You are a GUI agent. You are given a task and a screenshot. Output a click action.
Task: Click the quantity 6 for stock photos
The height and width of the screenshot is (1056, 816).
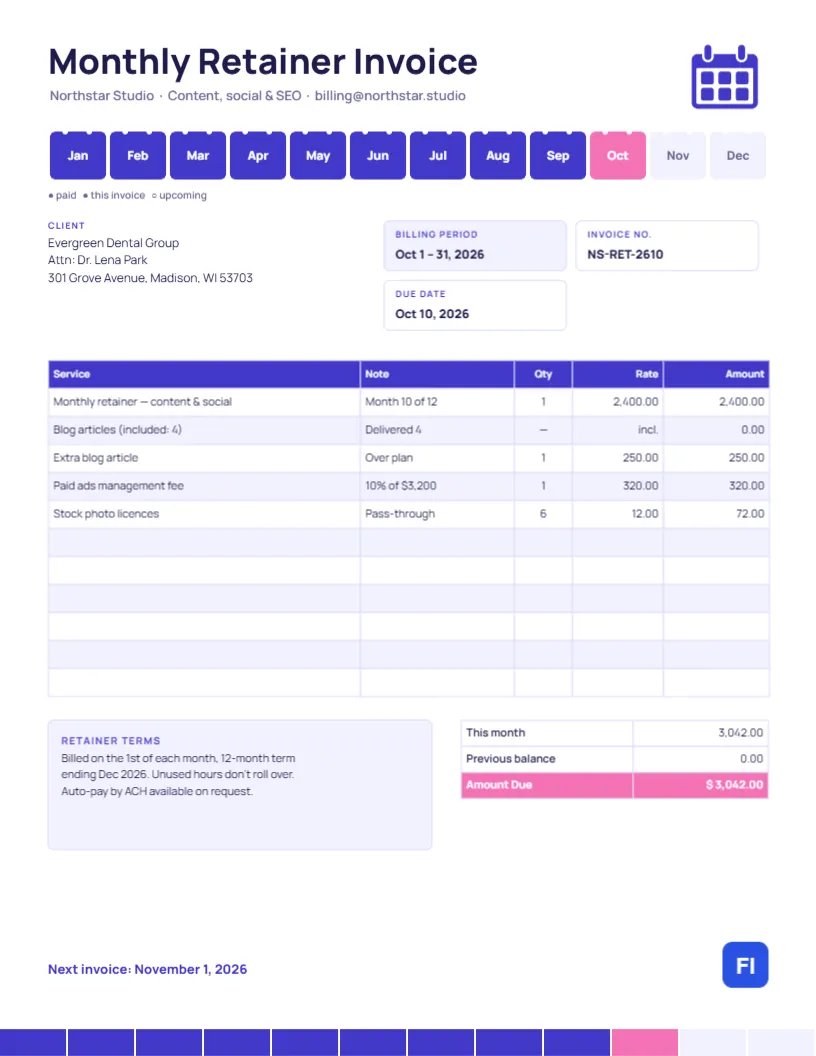(x=543, y=514)
